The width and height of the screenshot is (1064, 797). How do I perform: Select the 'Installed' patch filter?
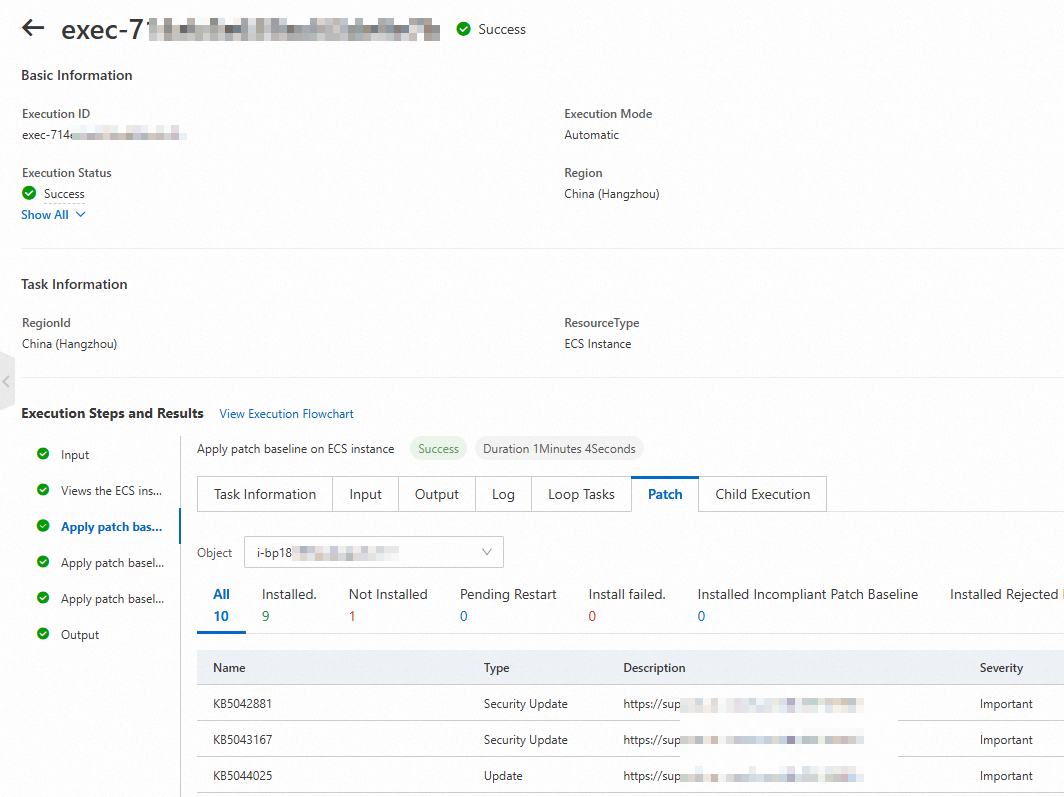pyautogui.click(x=289, y=604)
